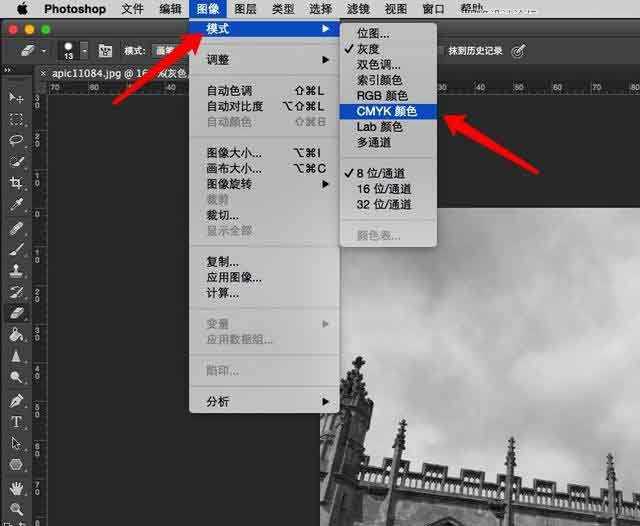This screenshot has height=526, width=640.
Task: Open the brush size preset dropdown
Action: 84,51
